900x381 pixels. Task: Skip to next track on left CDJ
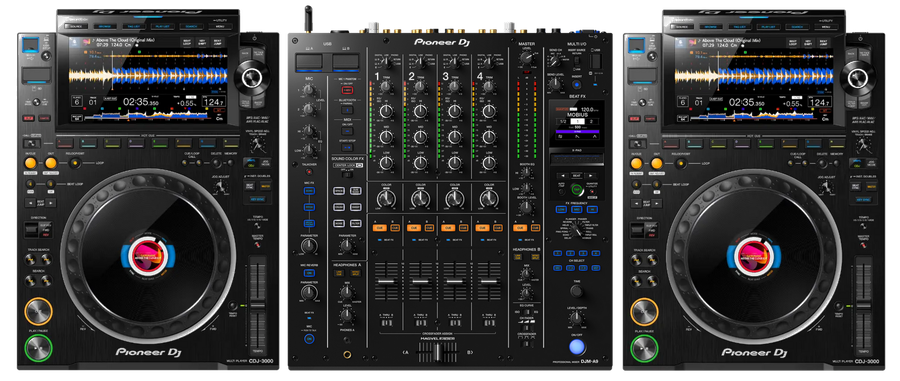point(46,259)
